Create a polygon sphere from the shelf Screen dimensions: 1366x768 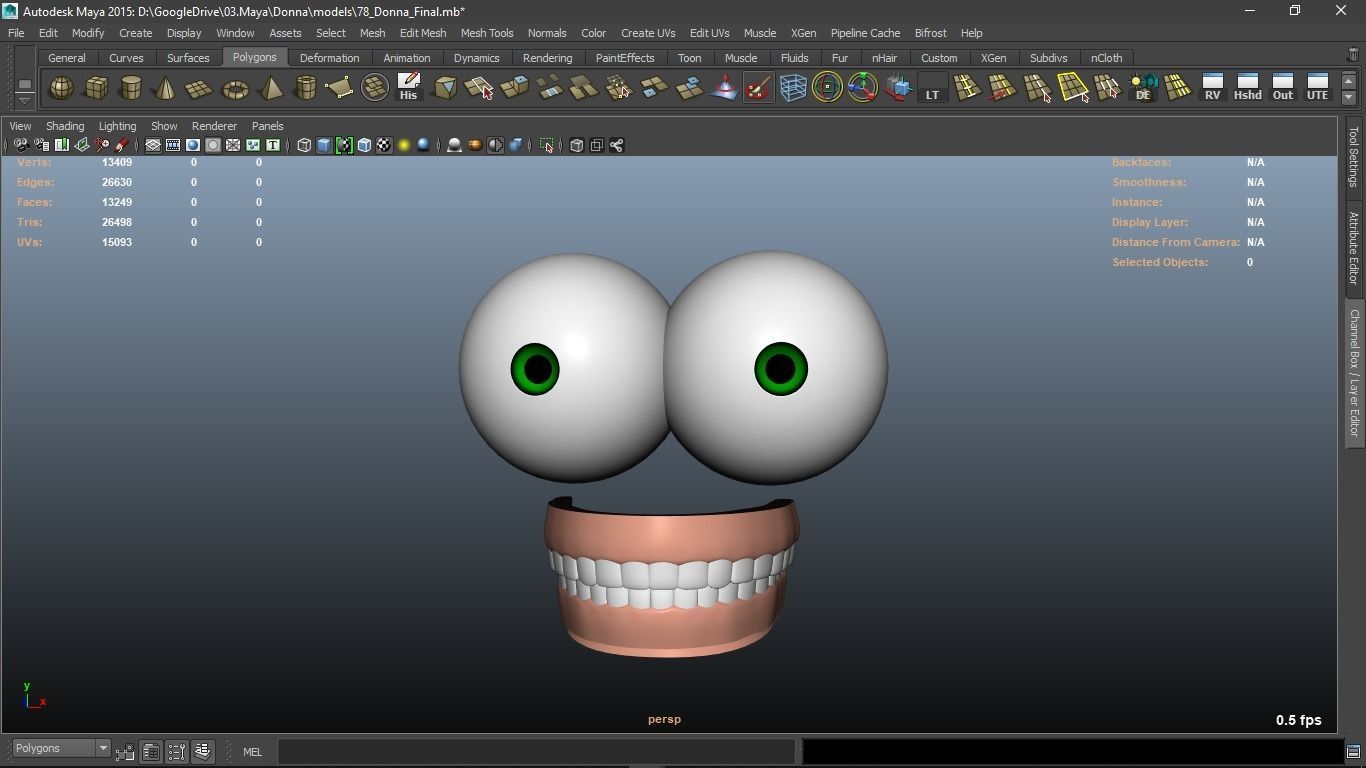click(x=61, y=89)
